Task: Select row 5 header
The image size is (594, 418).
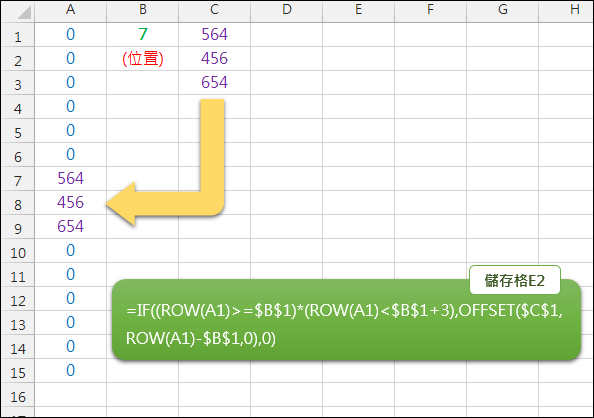Action: (x=18, y=131)
